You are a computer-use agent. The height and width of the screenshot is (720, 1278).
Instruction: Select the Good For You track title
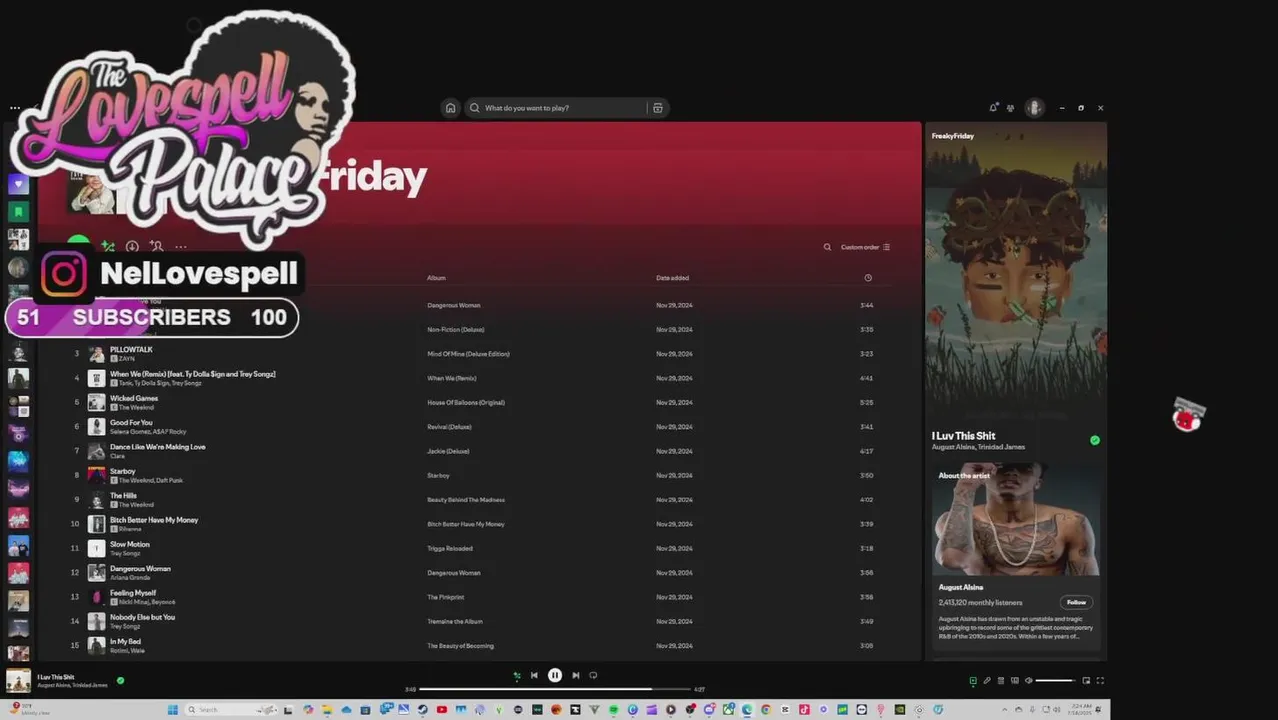(x=131, y=422)
